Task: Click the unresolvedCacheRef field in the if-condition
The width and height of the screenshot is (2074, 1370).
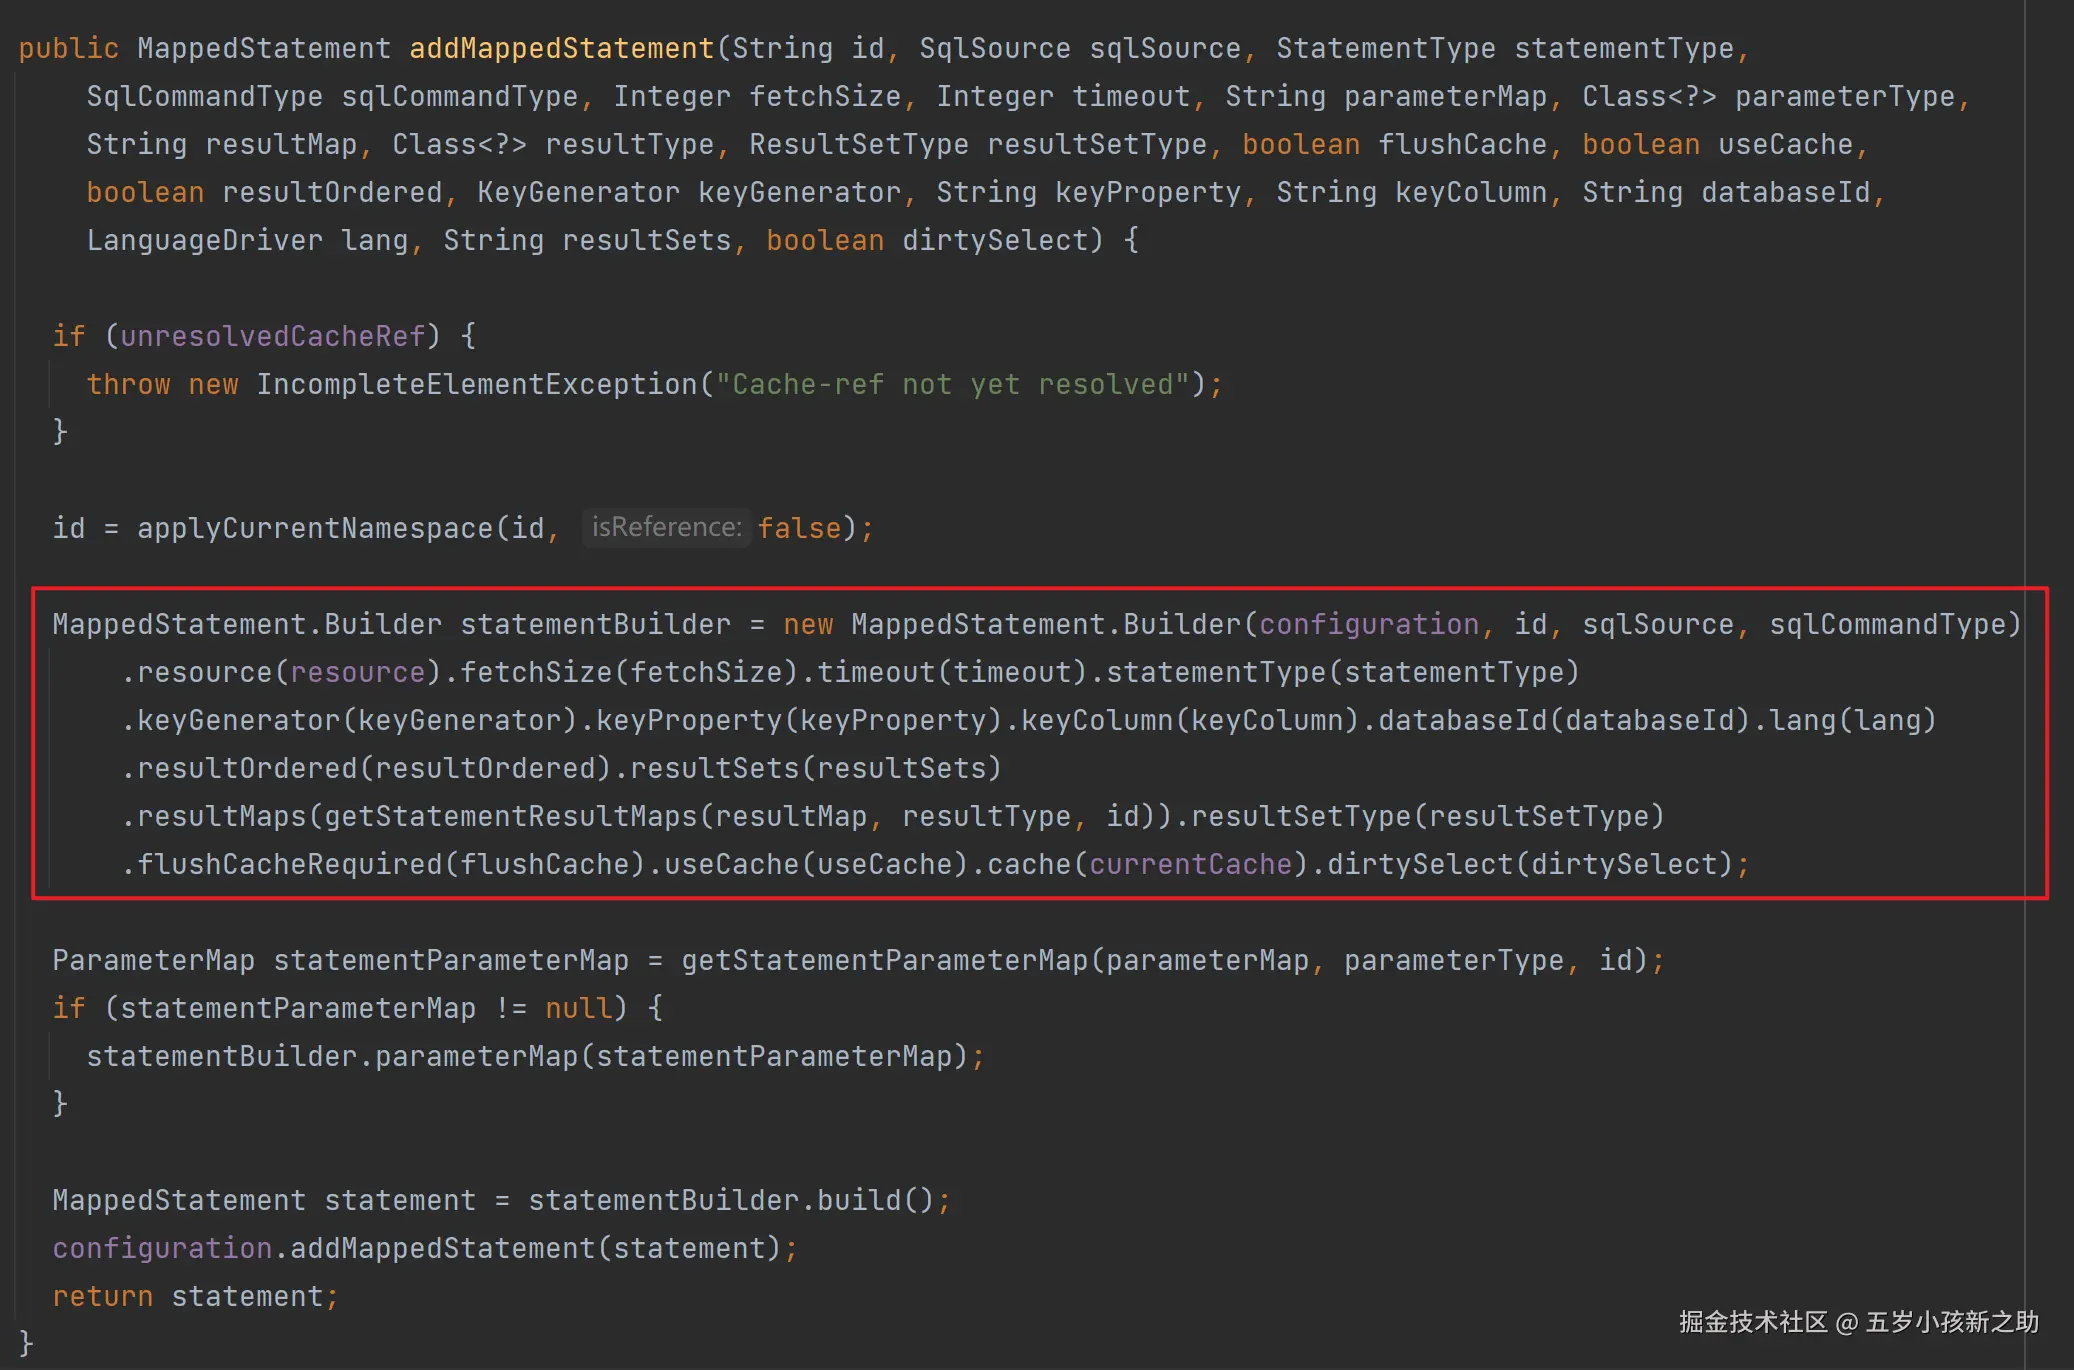Action: click(273, 336)
